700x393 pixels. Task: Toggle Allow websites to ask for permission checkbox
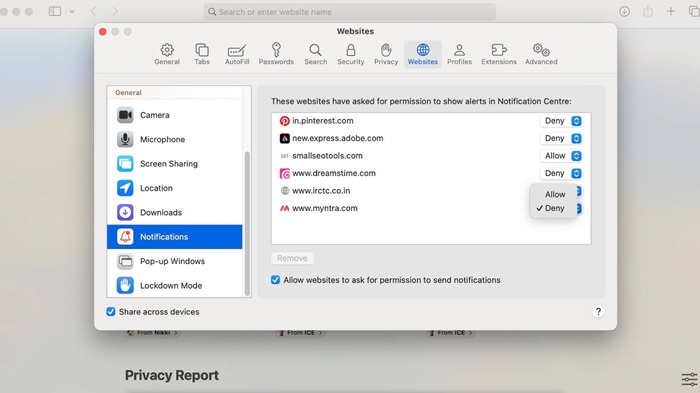click(275, 280)
